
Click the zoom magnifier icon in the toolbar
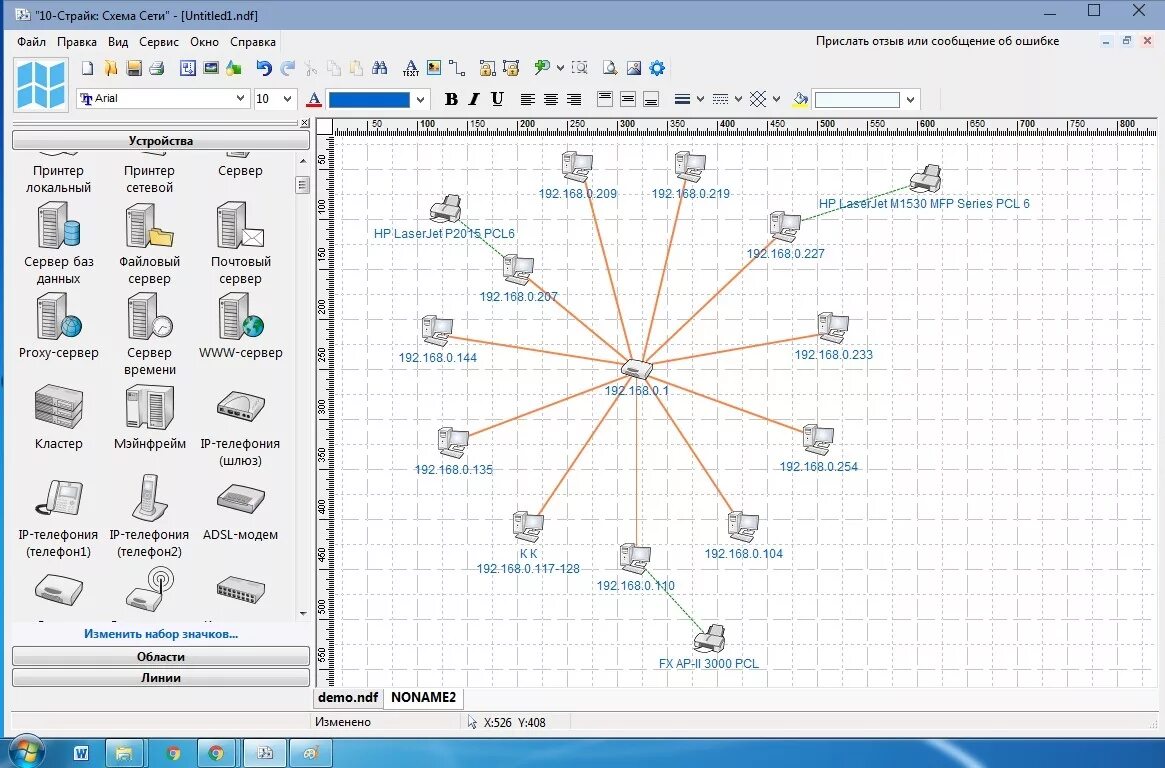pyautogui.click(x=542, y=68)
